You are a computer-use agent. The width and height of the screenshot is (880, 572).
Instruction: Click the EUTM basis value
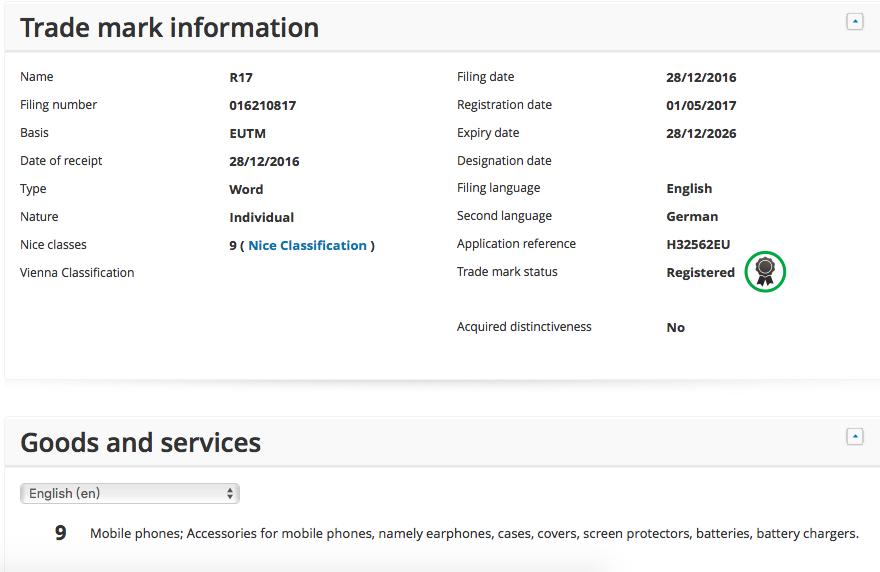[248, 133]
